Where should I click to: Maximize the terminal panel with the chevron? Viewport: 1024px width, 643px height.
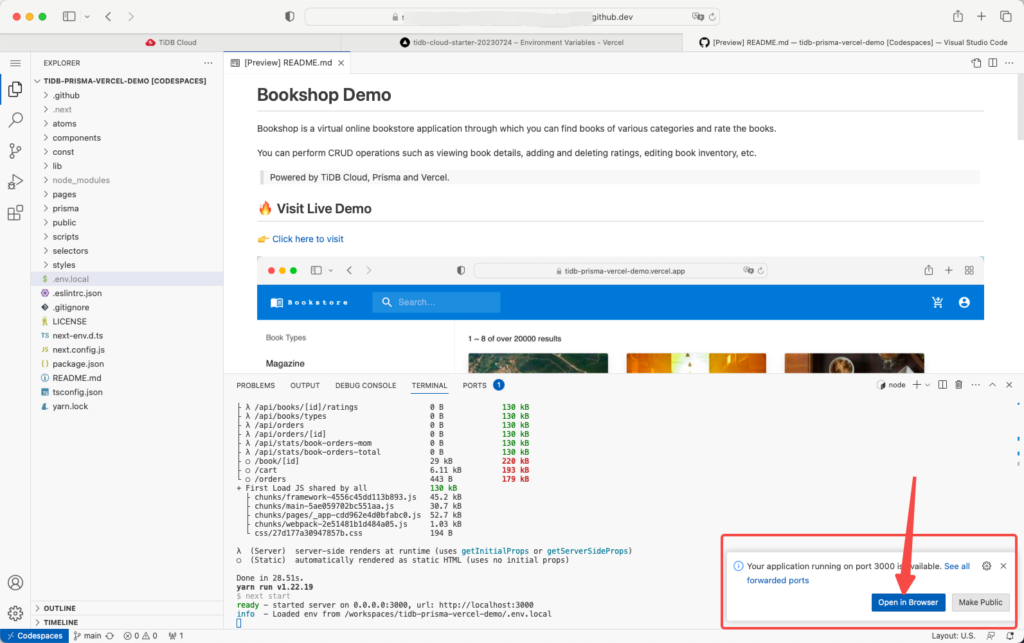coord(992,384)
